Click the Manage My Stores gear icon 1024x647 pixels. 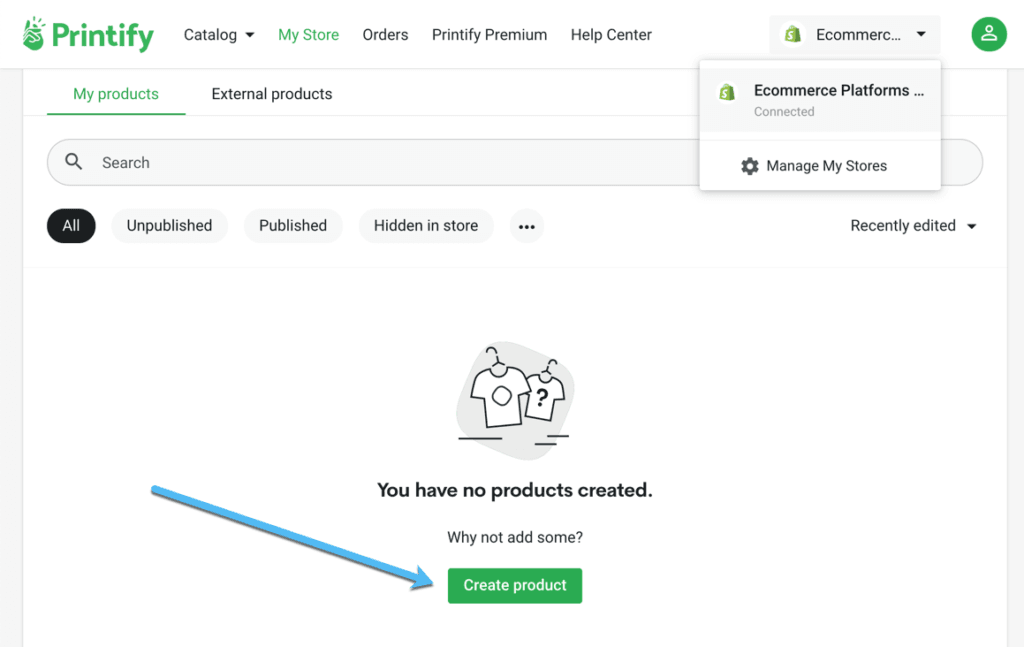pos(749,166)
